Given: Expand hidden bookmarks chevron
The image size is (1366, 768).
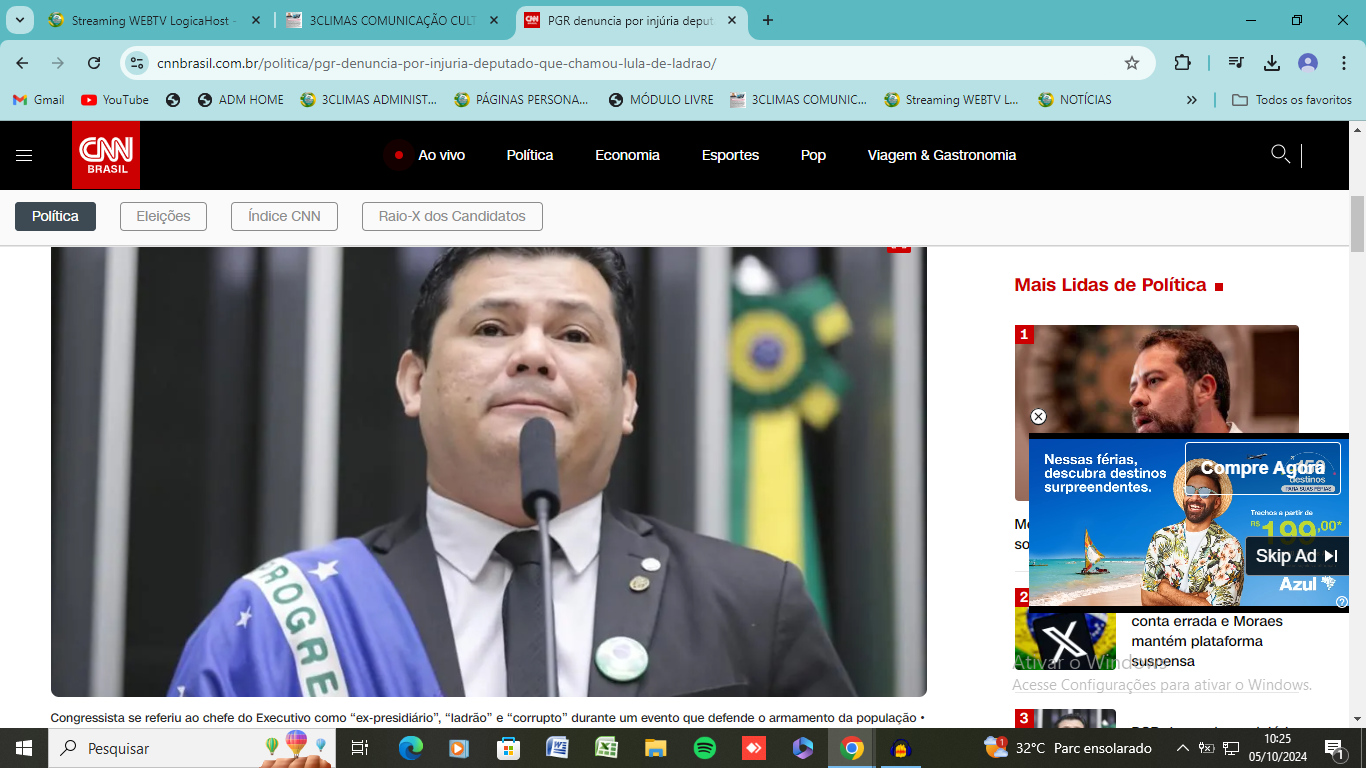Looking at the screenshot, I should click(1191, 100).
